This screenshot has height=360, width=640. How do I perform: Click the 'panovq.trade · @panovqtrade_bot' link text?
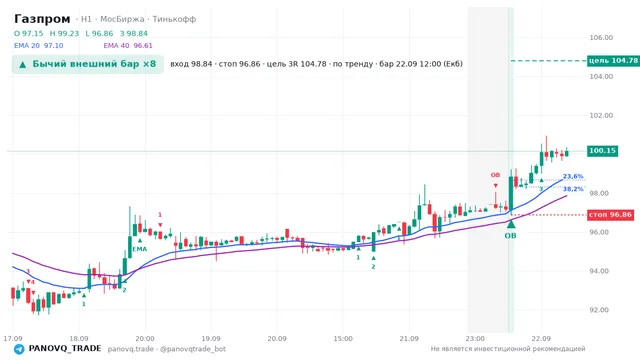pyautogui.click(x=167, y=349)
